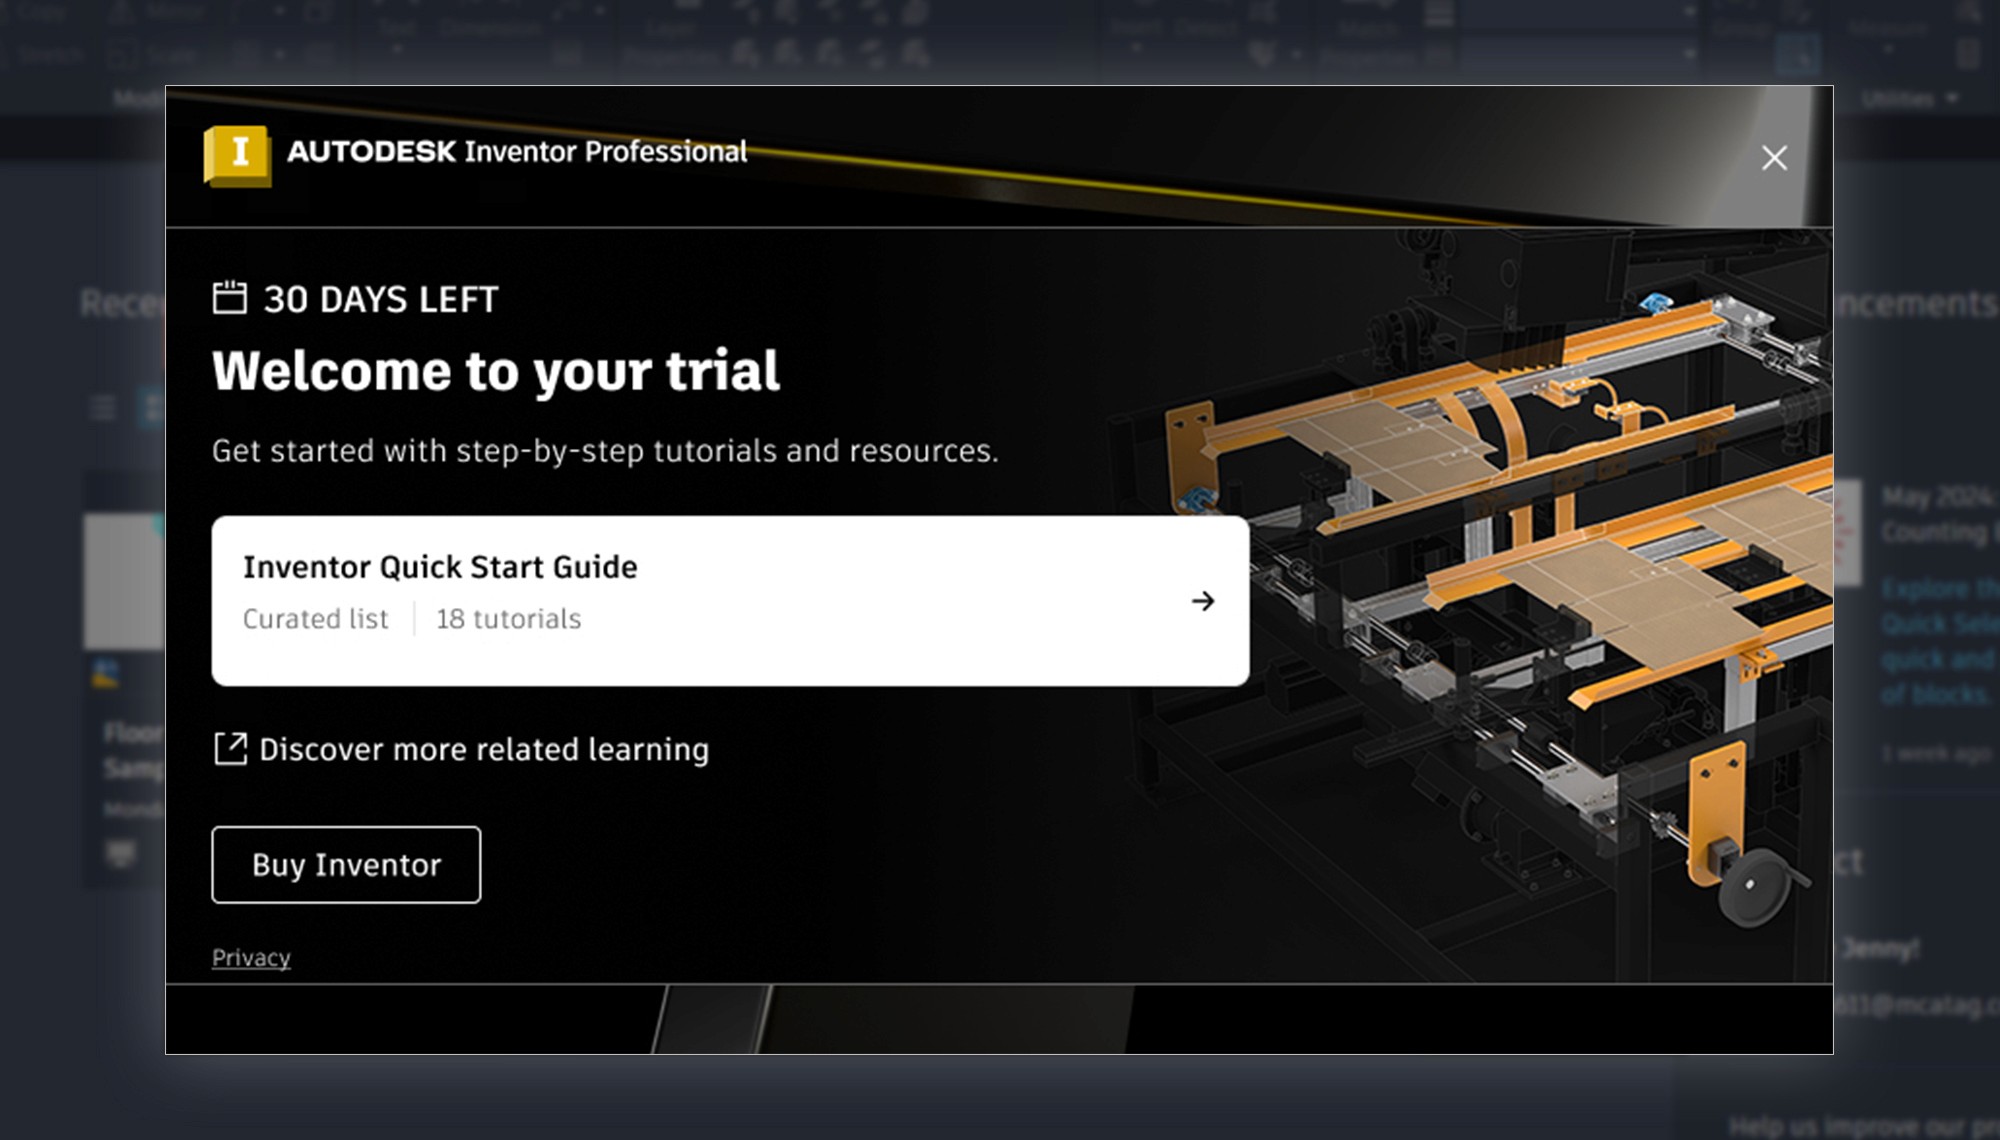2000x1140 pixels.
Task: Click the 'Get started with step-by-step tutorials' text
Action: point(605,451)
